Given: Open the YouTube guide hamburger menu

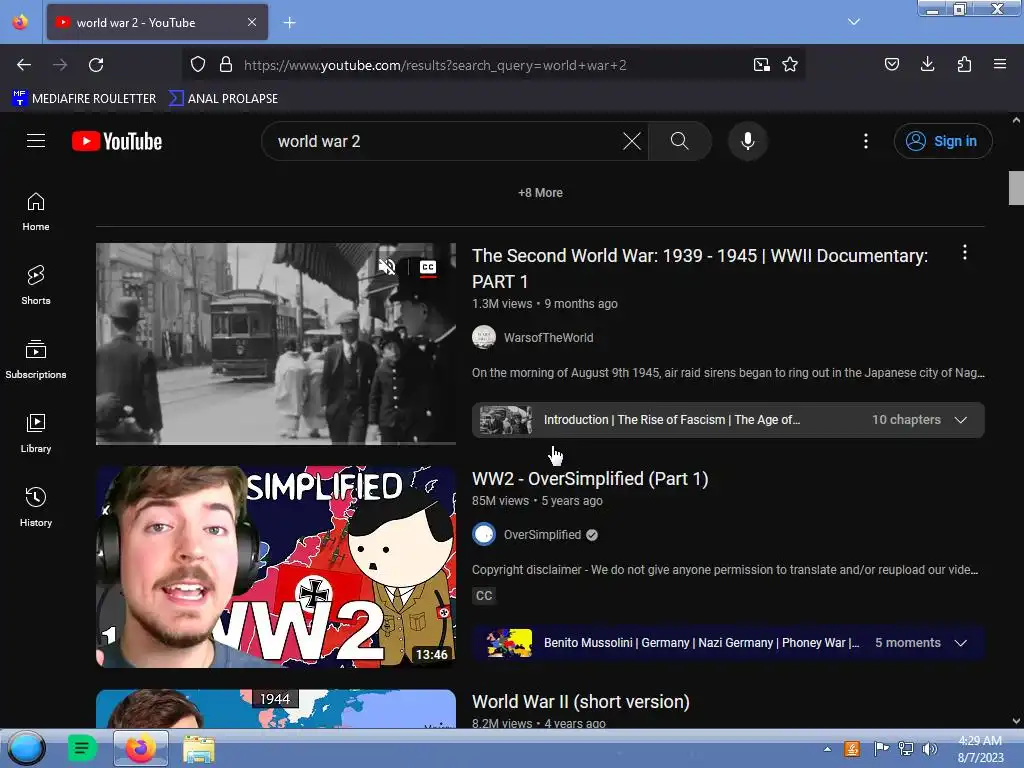Looking at the screenshot, I should [36, 141].
